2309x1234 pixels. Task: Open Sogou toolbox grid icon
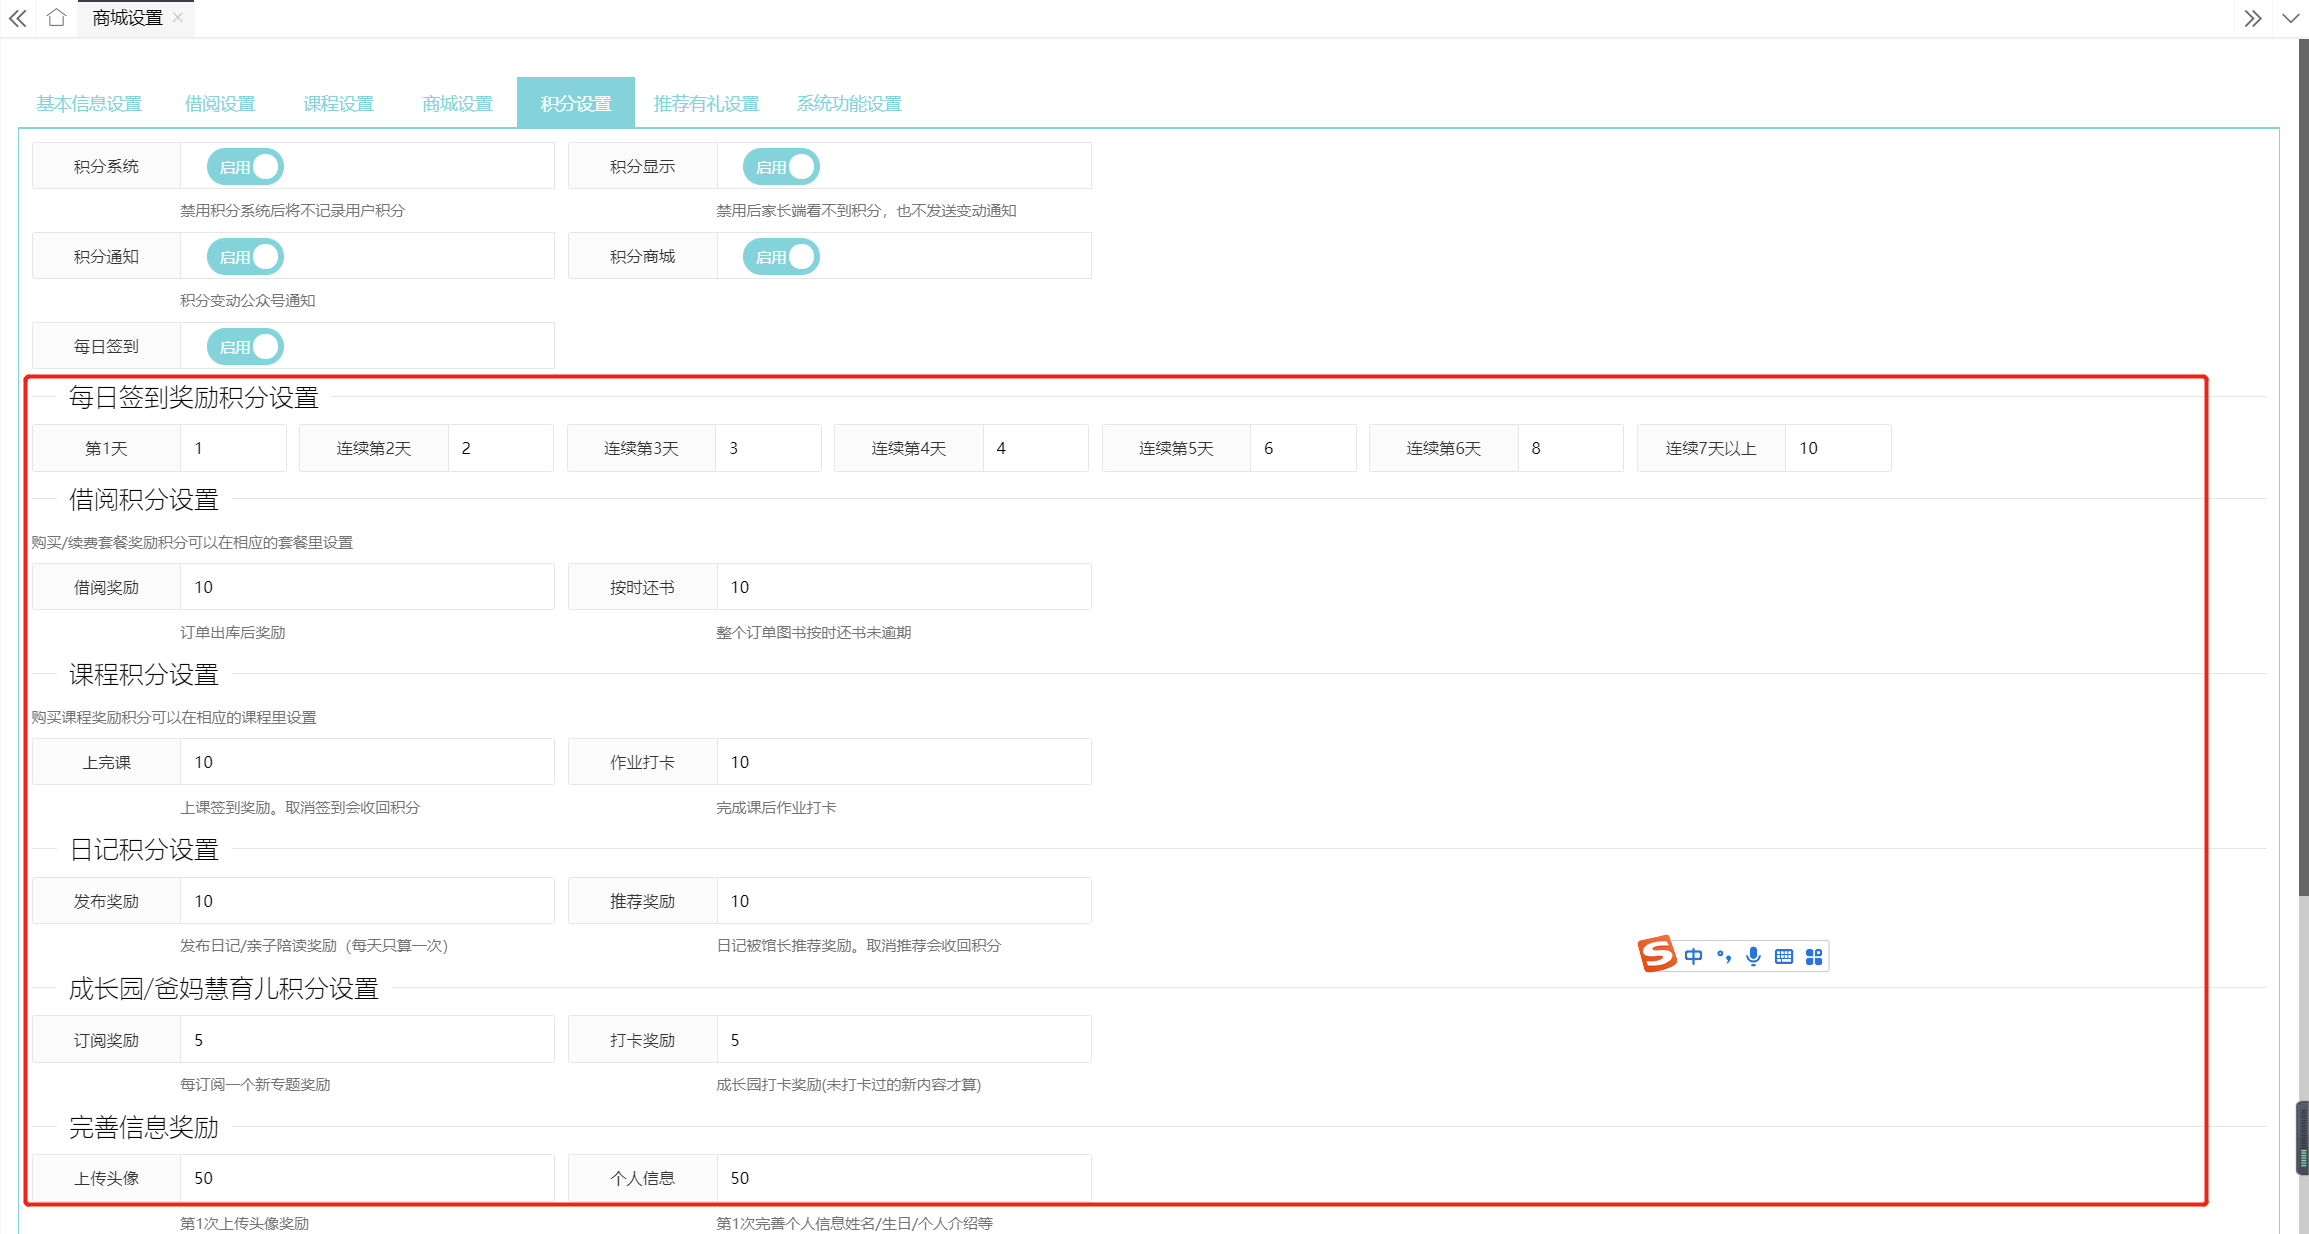(x=1814, y=956)
